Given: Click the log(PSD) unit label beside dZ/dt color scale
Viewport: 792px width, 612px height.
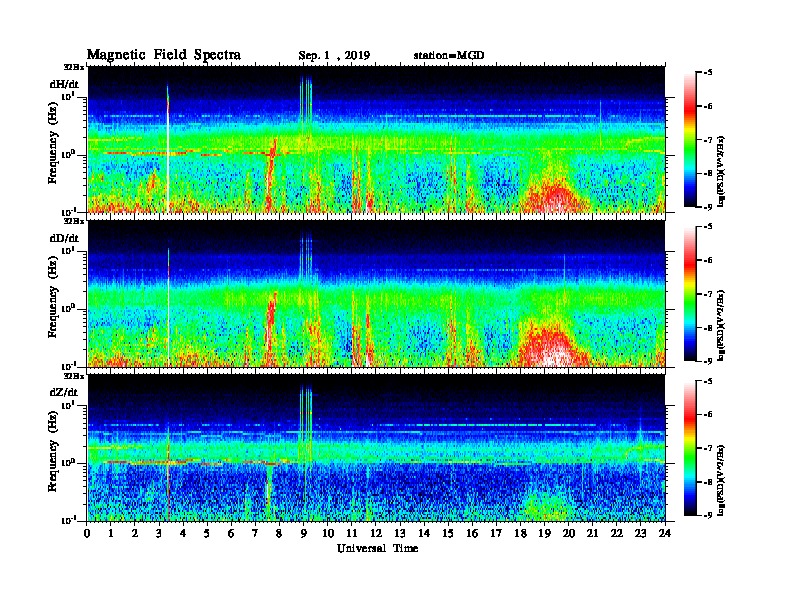Looking at the screenshot, I should pyautogui.click(x=721, y=480).
